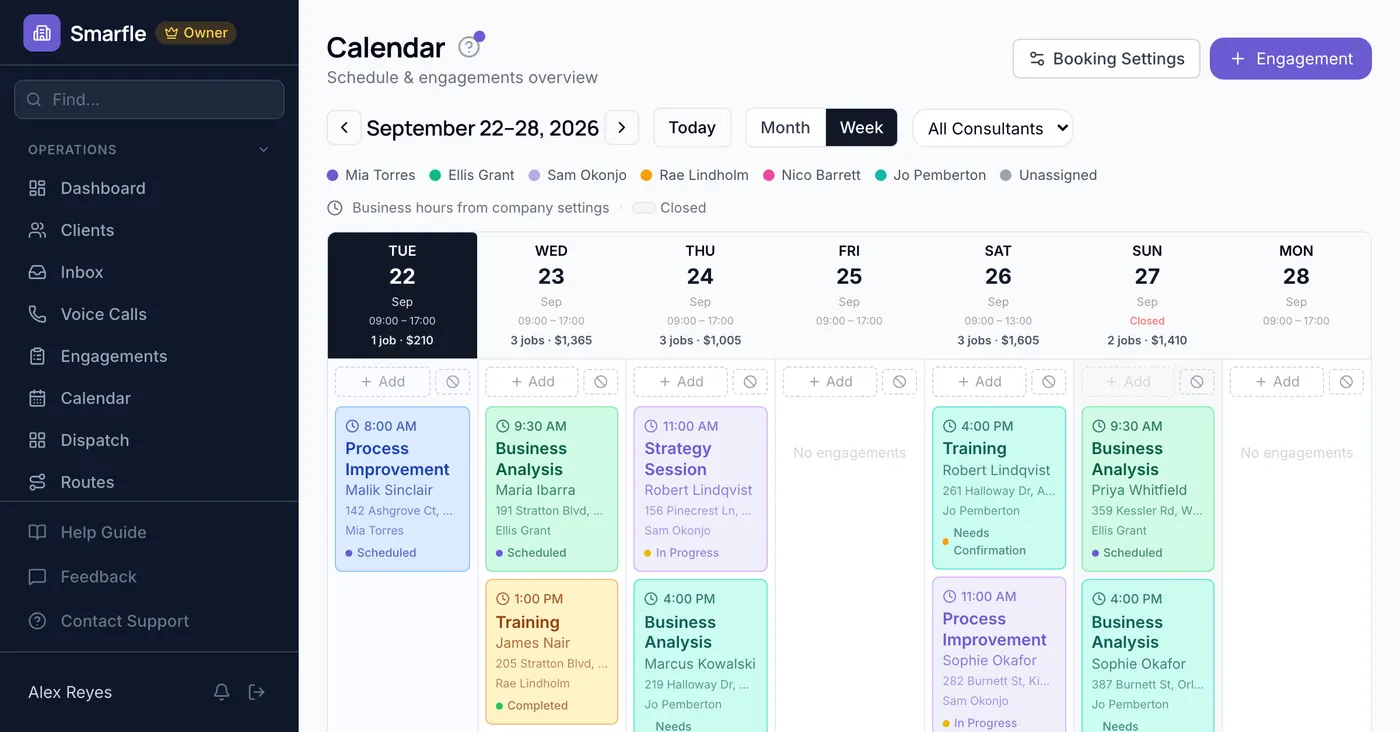Block Tuesday 22 with the ban icon
Image resolution: width=1400 pixels, height=732 pixels.
click(x=453, y=382)
